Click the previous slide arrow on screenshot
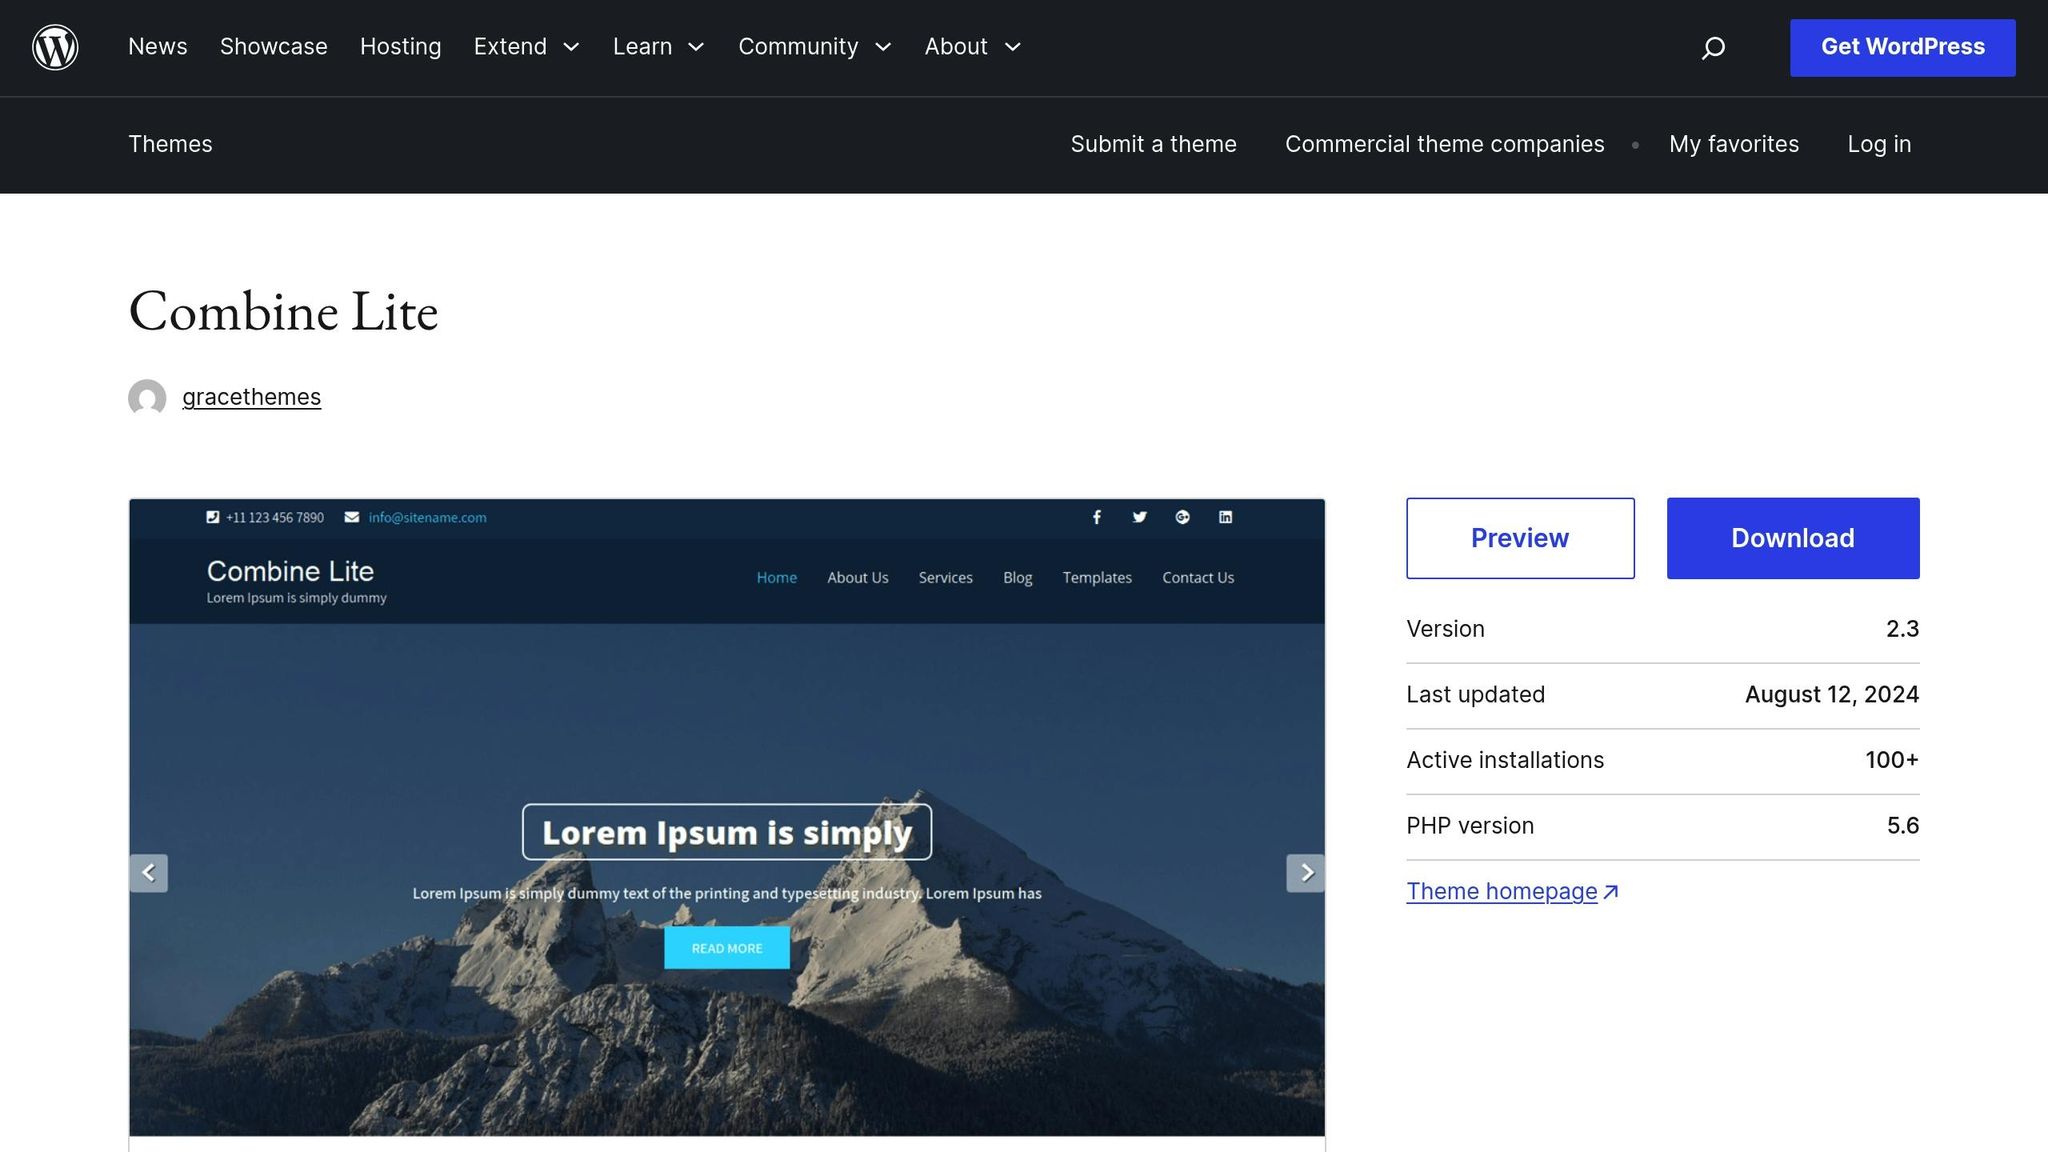 pyautogui.click(x=149, y=873)
